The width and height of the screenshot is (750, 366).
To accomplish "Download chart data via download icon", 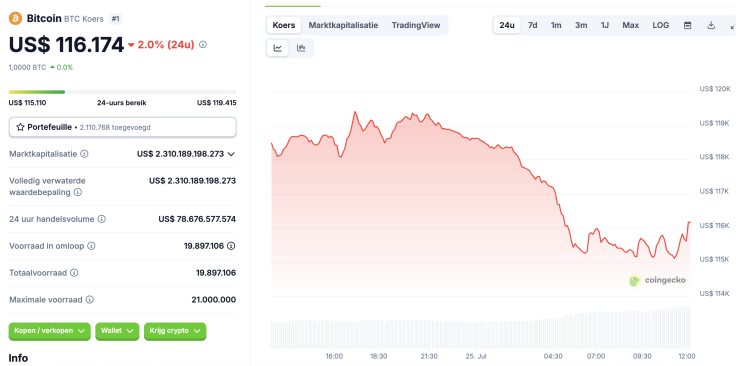I will 711,25.
